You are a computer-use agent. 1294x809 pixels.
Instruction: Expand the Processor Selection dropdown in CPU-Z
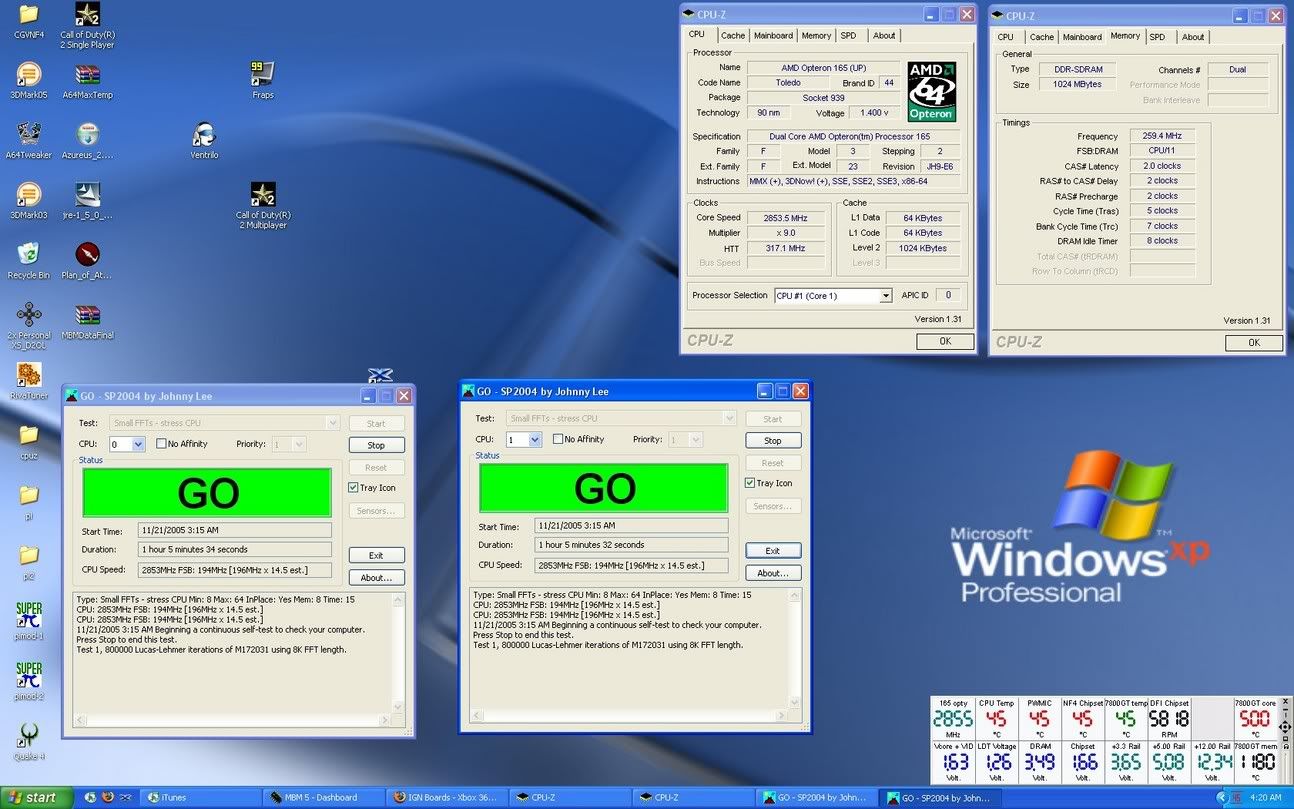coord(885,296)
